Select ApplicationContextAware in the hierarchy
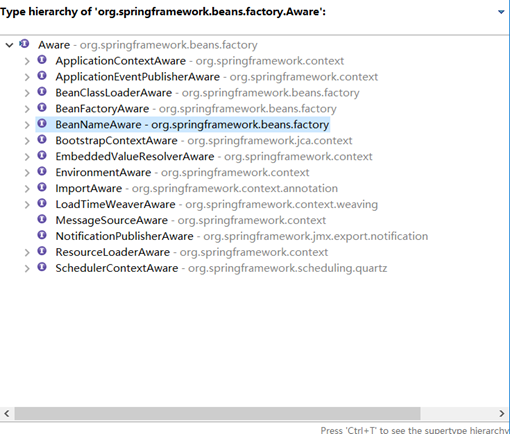The width and height of the screenshot is (510, 434). (200, 61)
